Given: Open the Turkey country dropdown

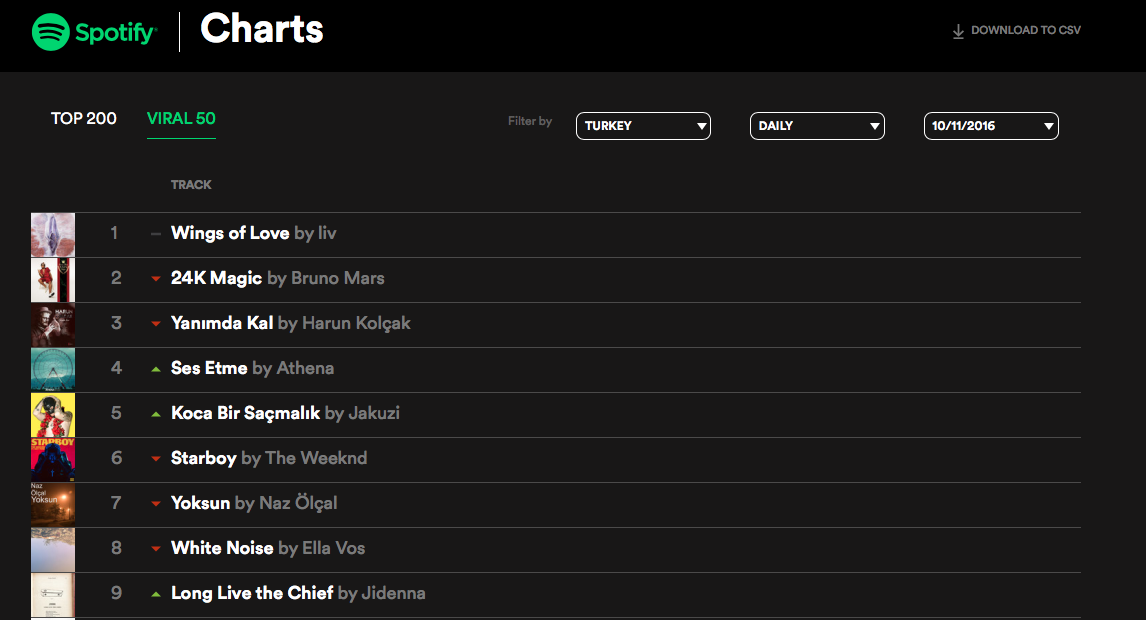Looking at the screenshot, I should tap(643, 126).
